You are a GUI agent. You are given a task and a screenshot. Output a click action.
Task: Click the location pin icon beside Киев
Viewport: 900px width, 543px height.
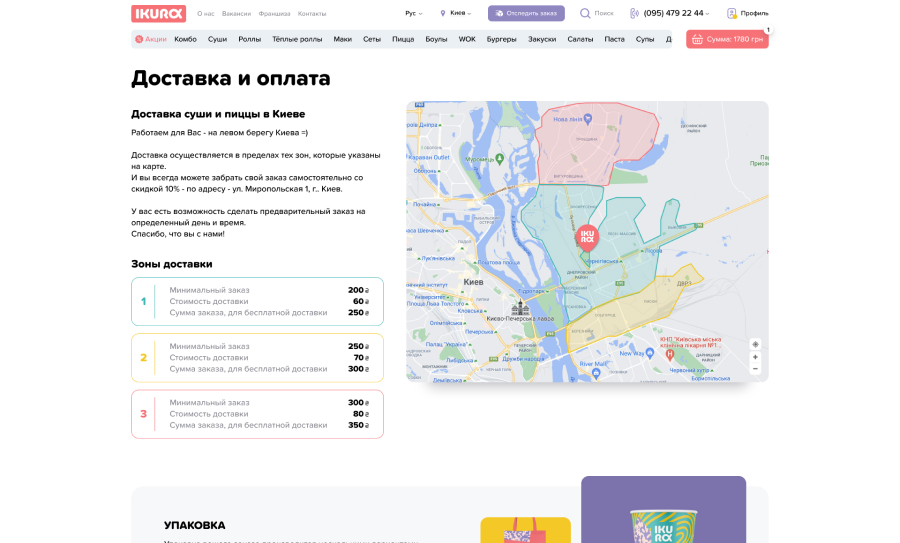(x=443, y=13)
